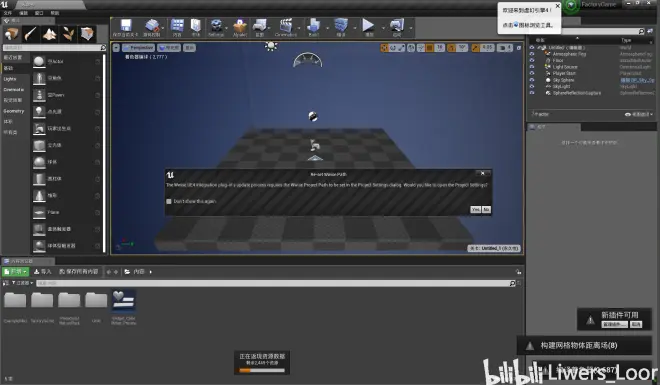660x385 pixels.
Task: Click the Modes panel class search field
Action: pyautogui.click(x=54, y=48)
